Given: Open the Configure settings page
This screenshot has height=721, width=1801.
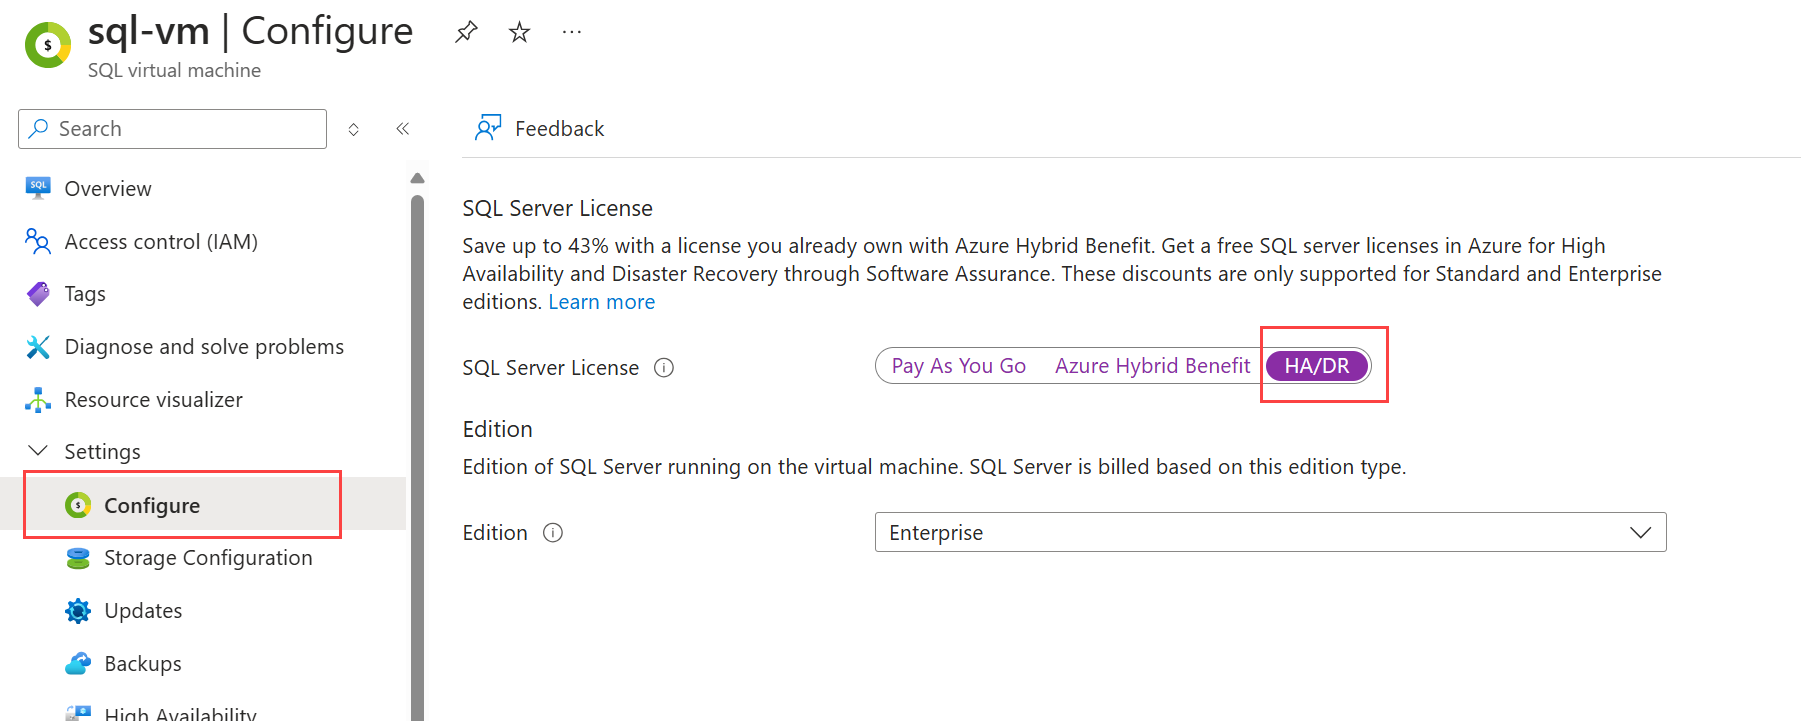Looking at the screenshot, I should tap(152, 505).
